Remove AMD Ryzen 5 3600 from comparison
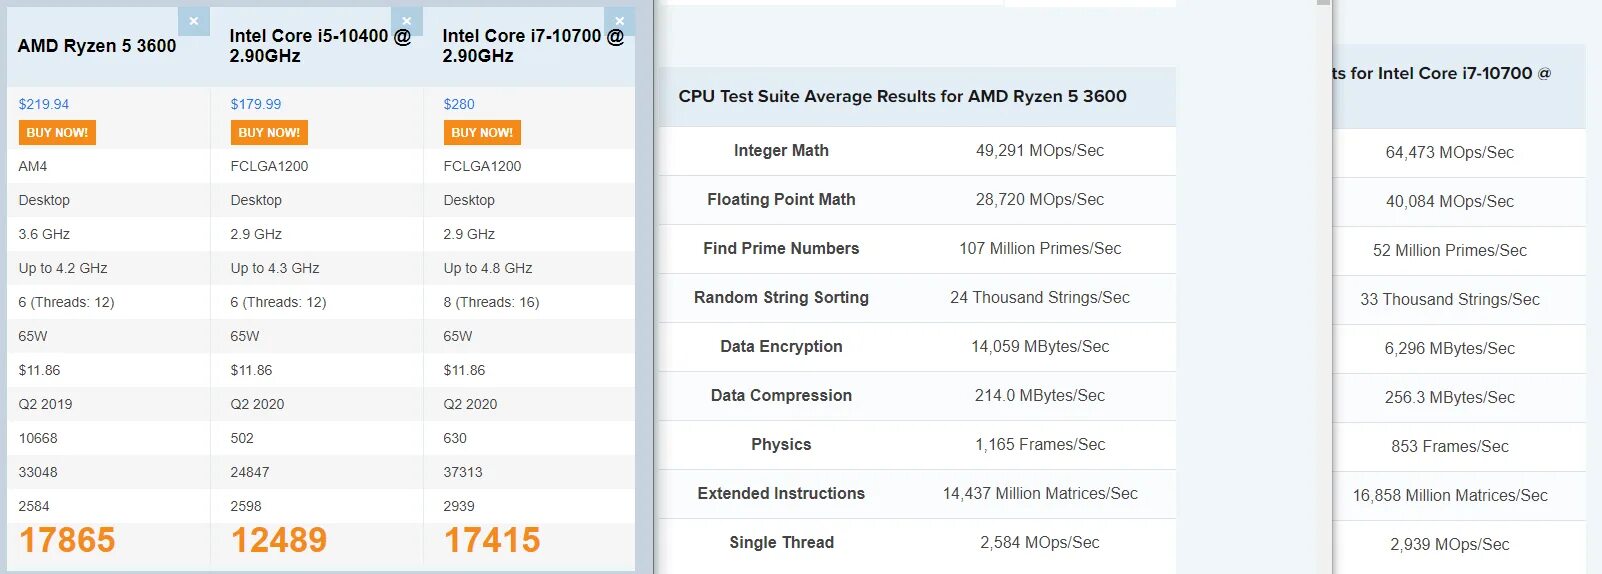The image size is (1602, 574). [x=194, y=21]
